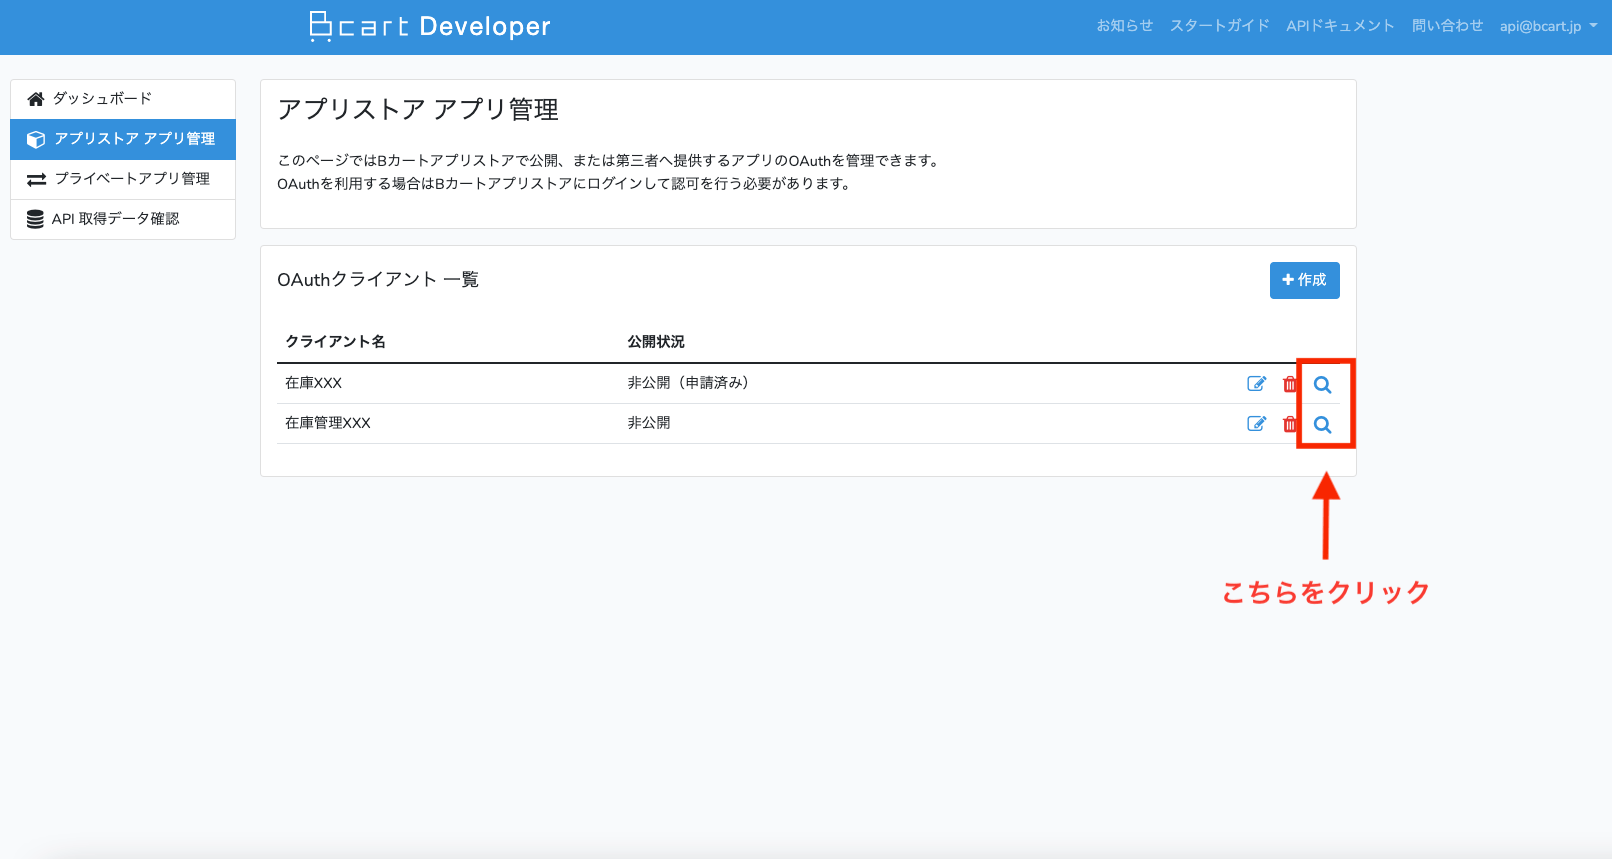Click the Bcart Developer logo
Viewport: 1612px width, 859px height.
(430, 26)
